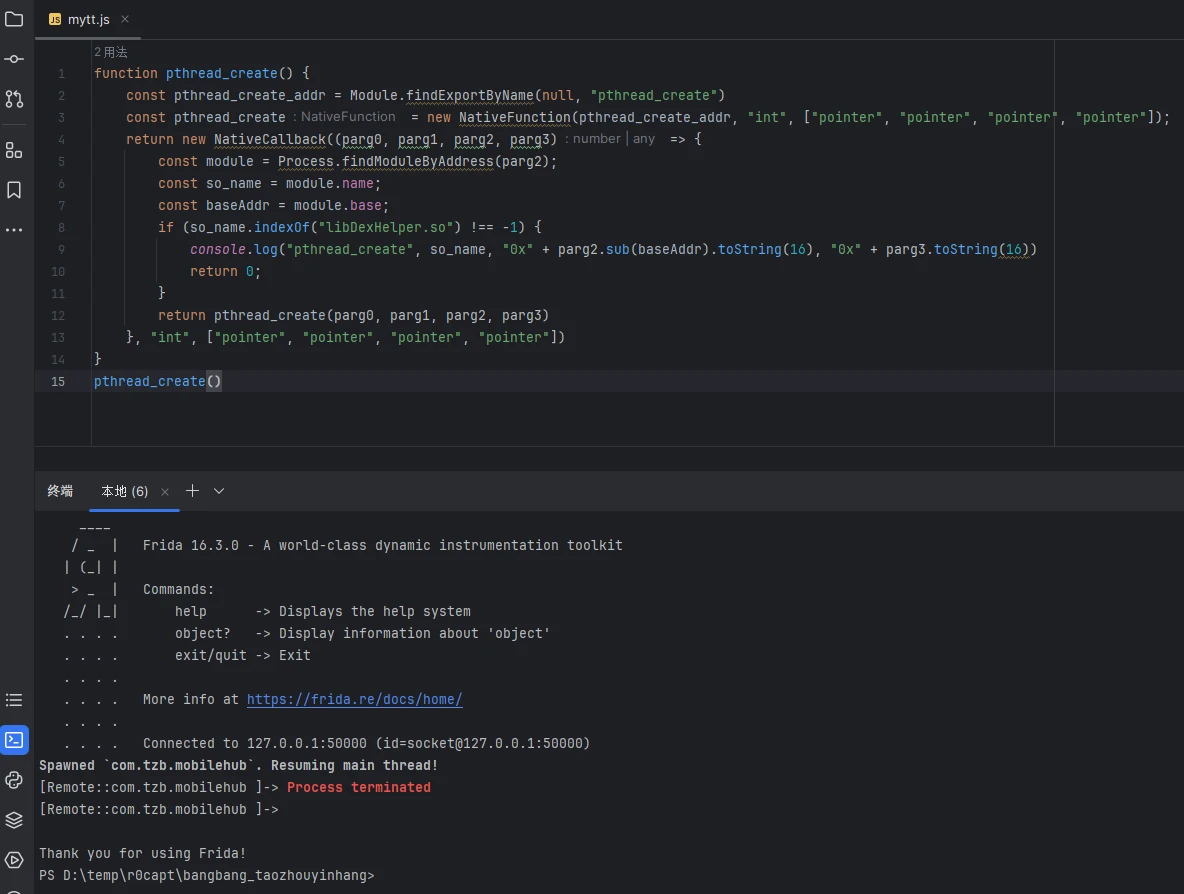Open the Pull Requests tool window
The image size is (1184, 894).
(x=14, y=99)
